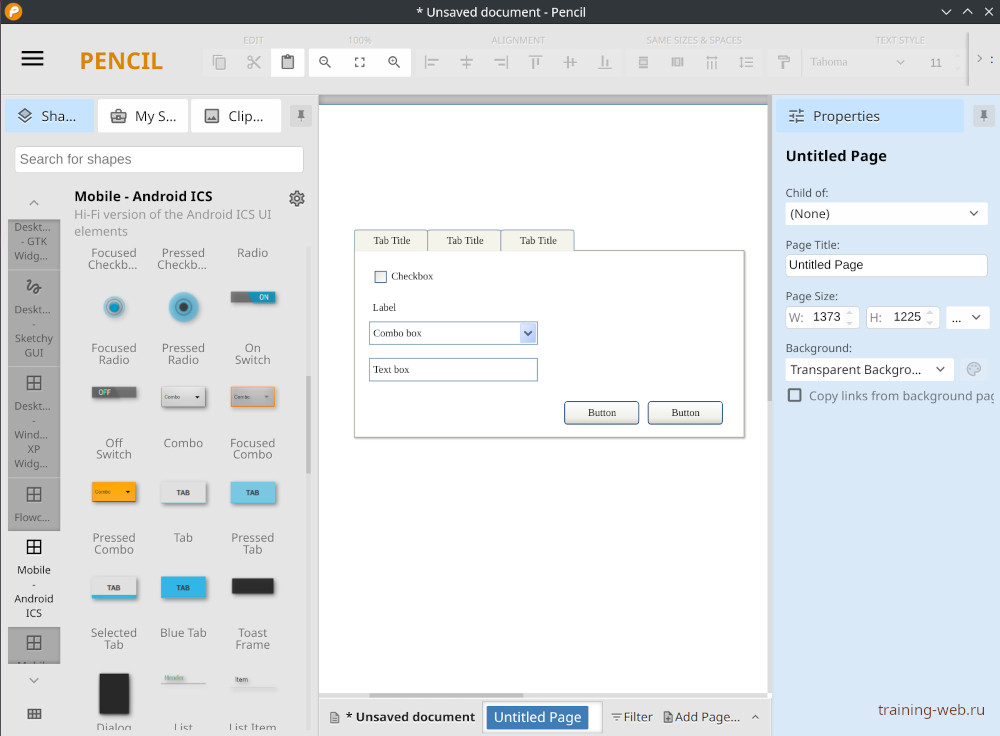This screenshot has height=736, width=1000.
Task: Click the Distribute horizontal spacing icon
Action: 712,62
